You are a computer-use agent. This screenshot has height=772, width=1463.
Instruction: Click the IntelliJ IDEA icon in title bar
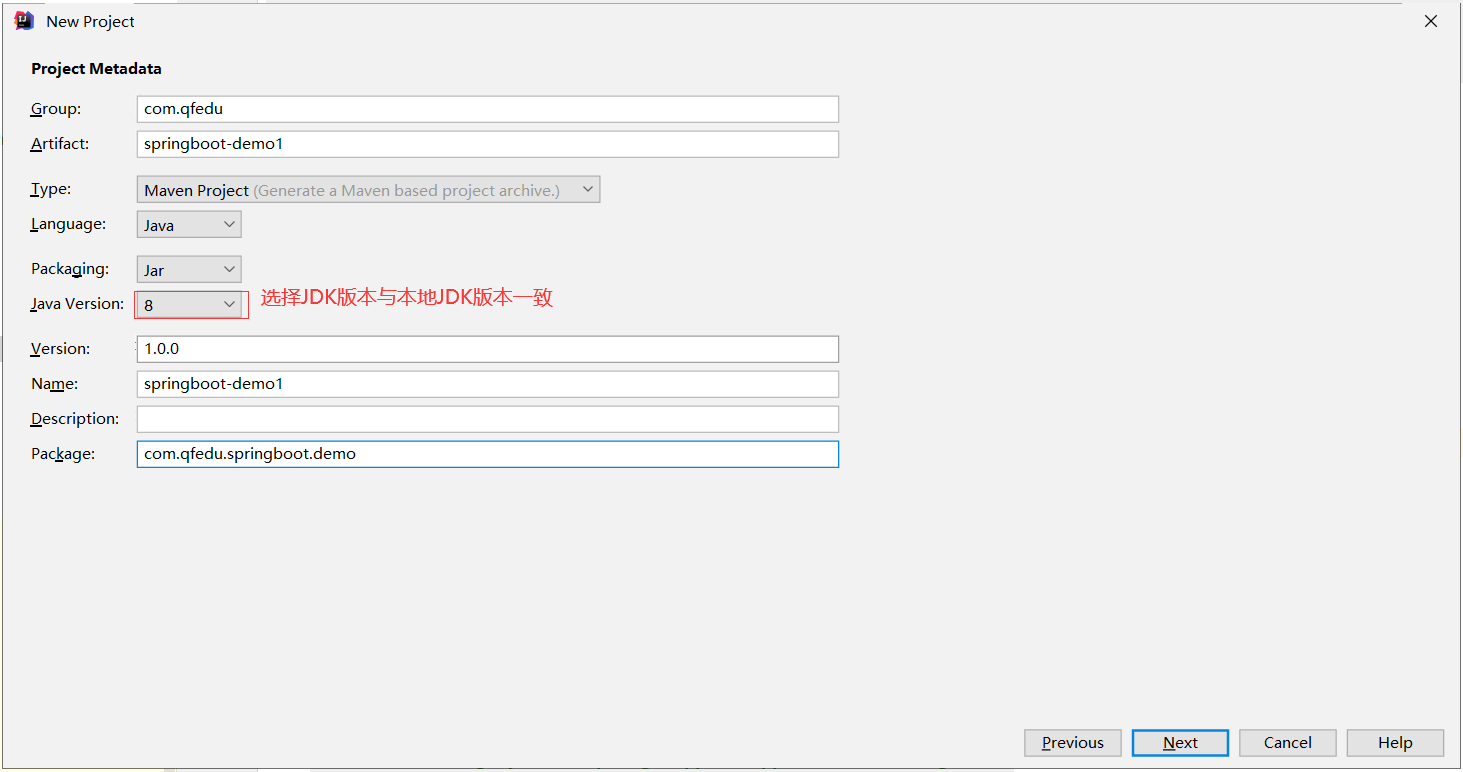(x=24, y=21)
